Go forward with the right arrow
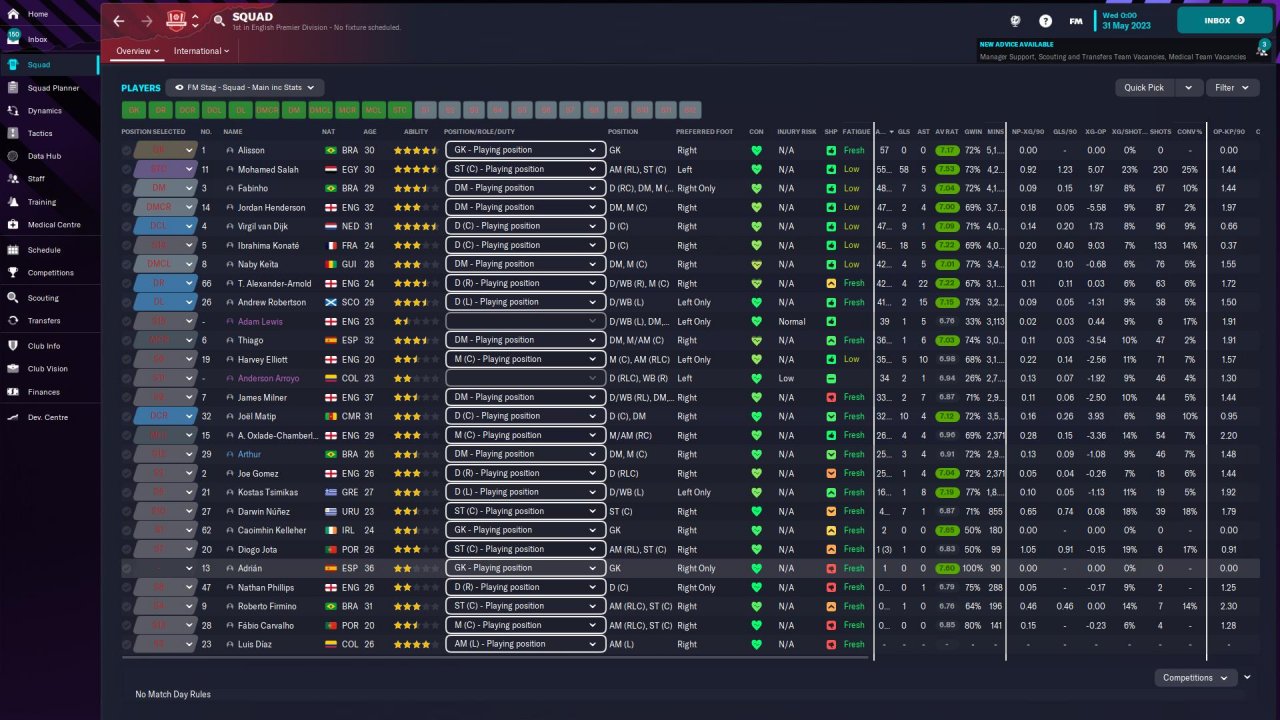1280x720 pixels. point(147,20)
